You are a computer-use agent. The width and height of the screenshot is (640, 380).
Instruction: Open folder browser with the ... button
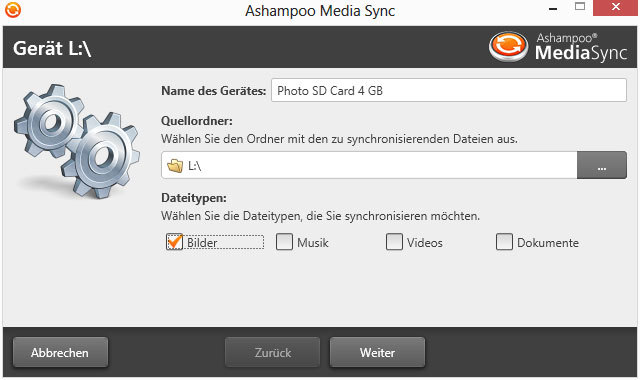[x=602, y=165]
